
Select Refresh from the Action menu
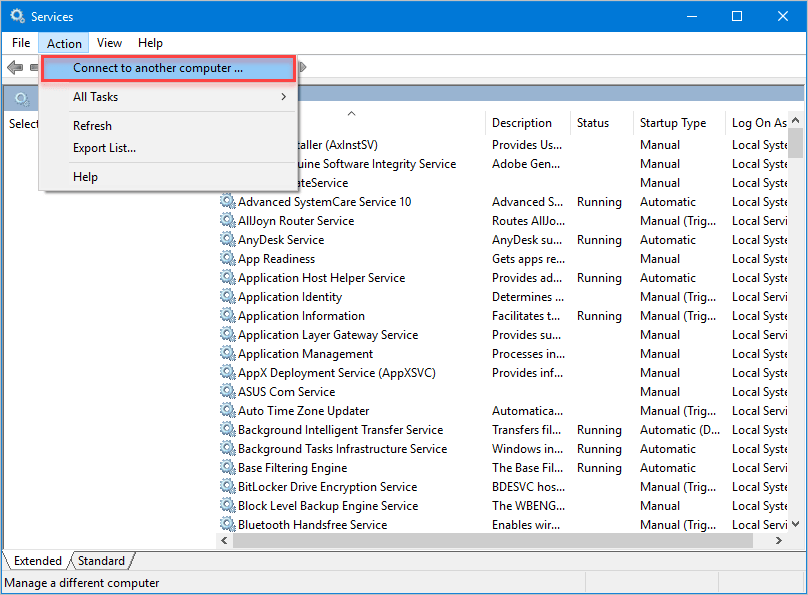92,126
